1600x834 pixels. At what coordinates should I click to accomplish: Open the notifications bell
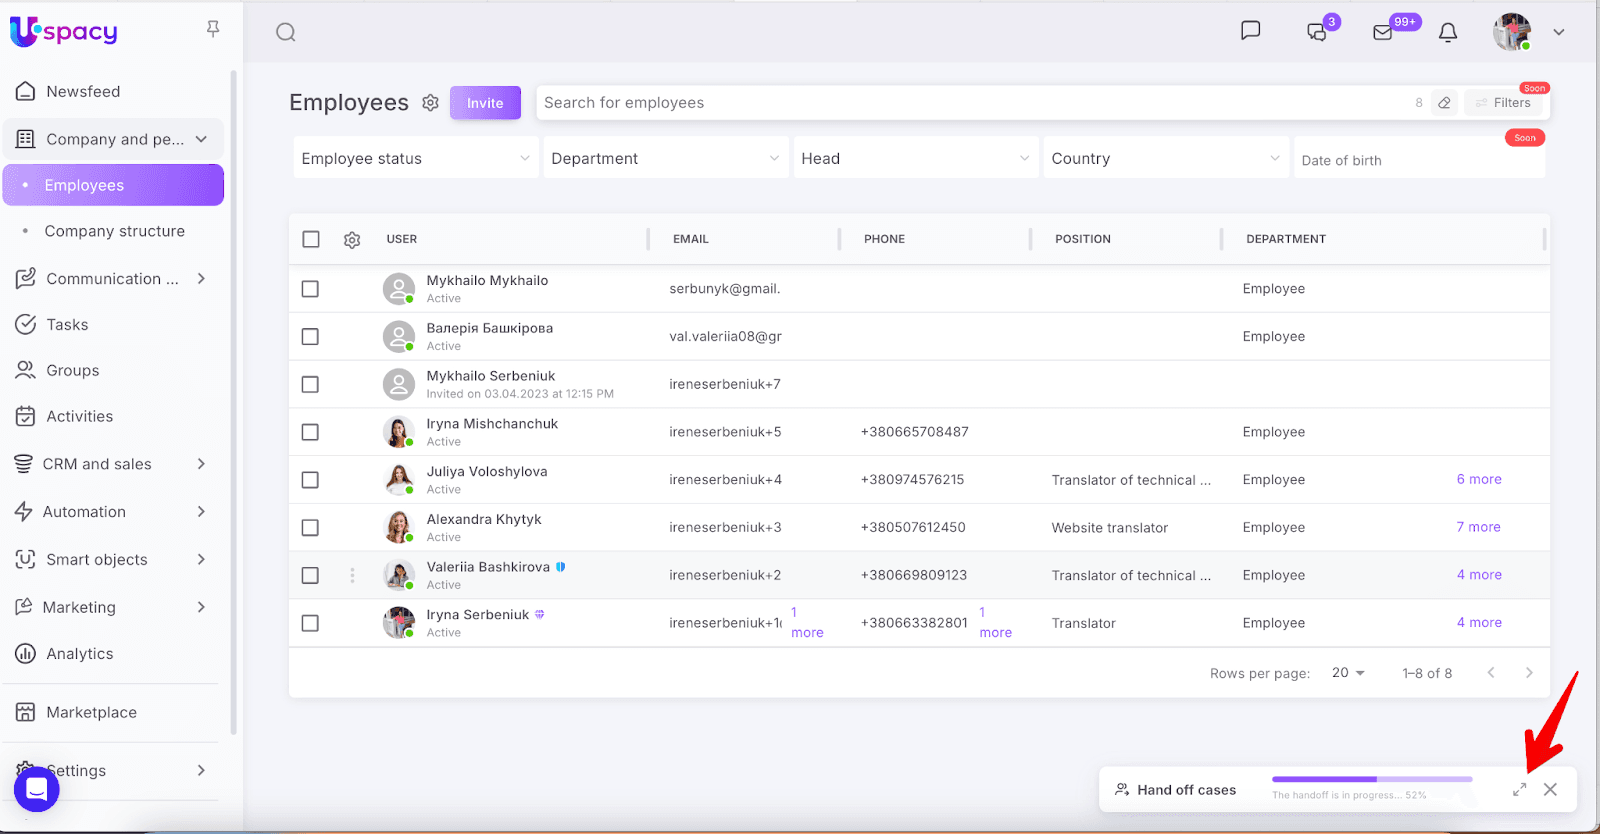[1447, 32]
